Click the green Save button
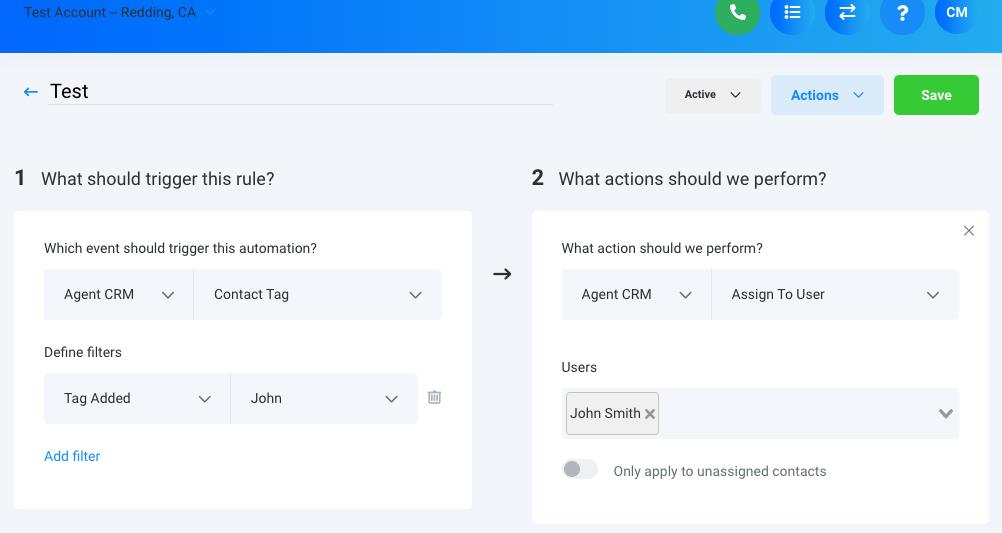Image resolution: width=1002 pixels, height=533 pixels. coord(936,95)
